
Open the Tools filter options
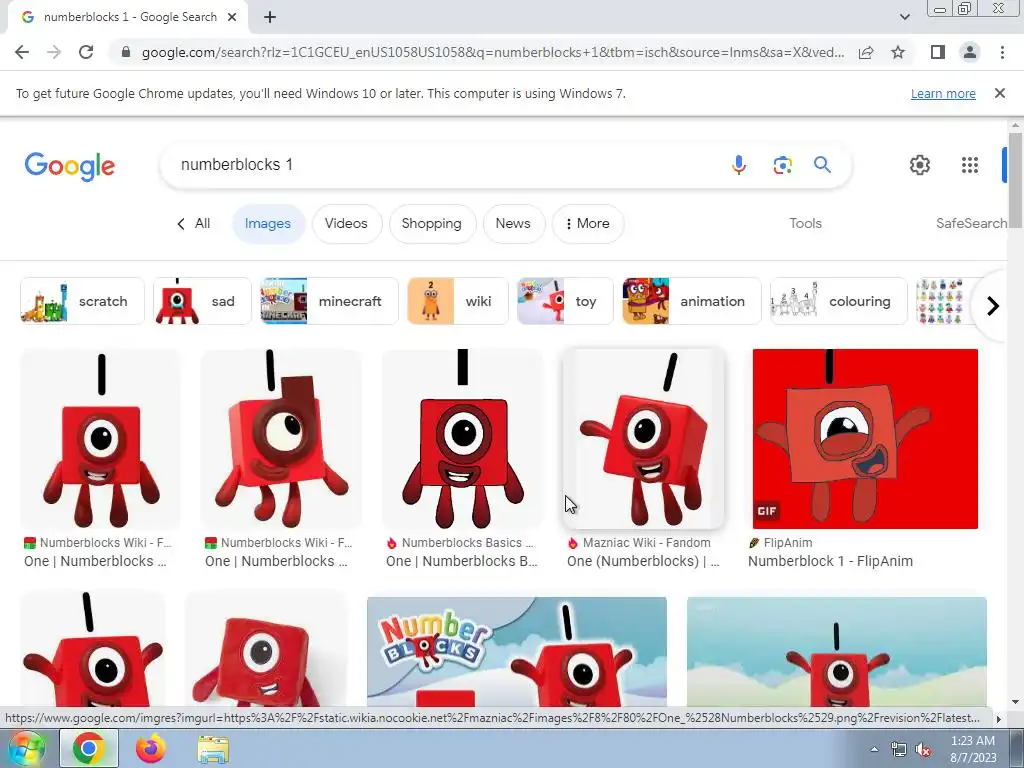coord(805,224)
